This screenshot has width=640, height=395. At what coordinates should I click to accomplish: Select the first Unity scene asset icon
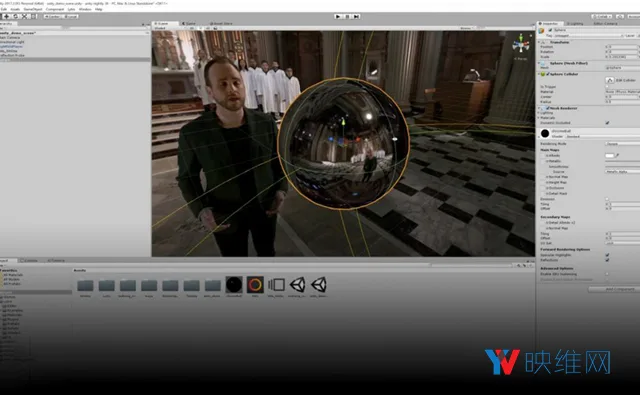298,285
